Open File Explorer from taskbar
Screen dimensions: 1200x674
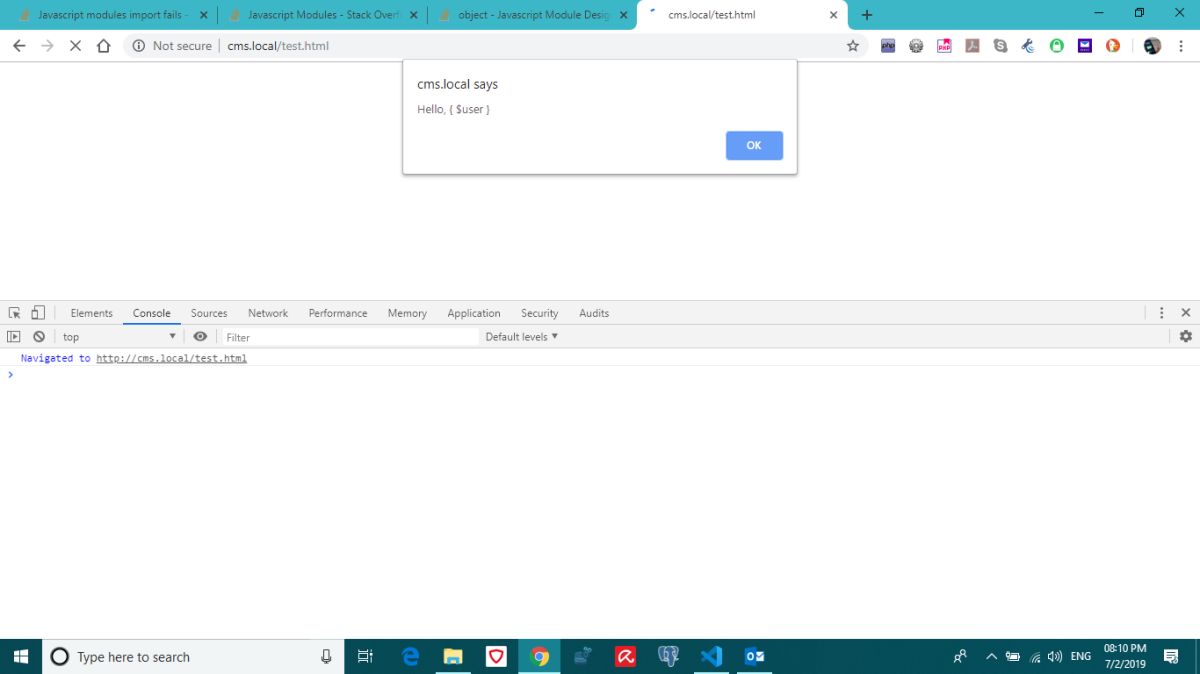point(453,656)
